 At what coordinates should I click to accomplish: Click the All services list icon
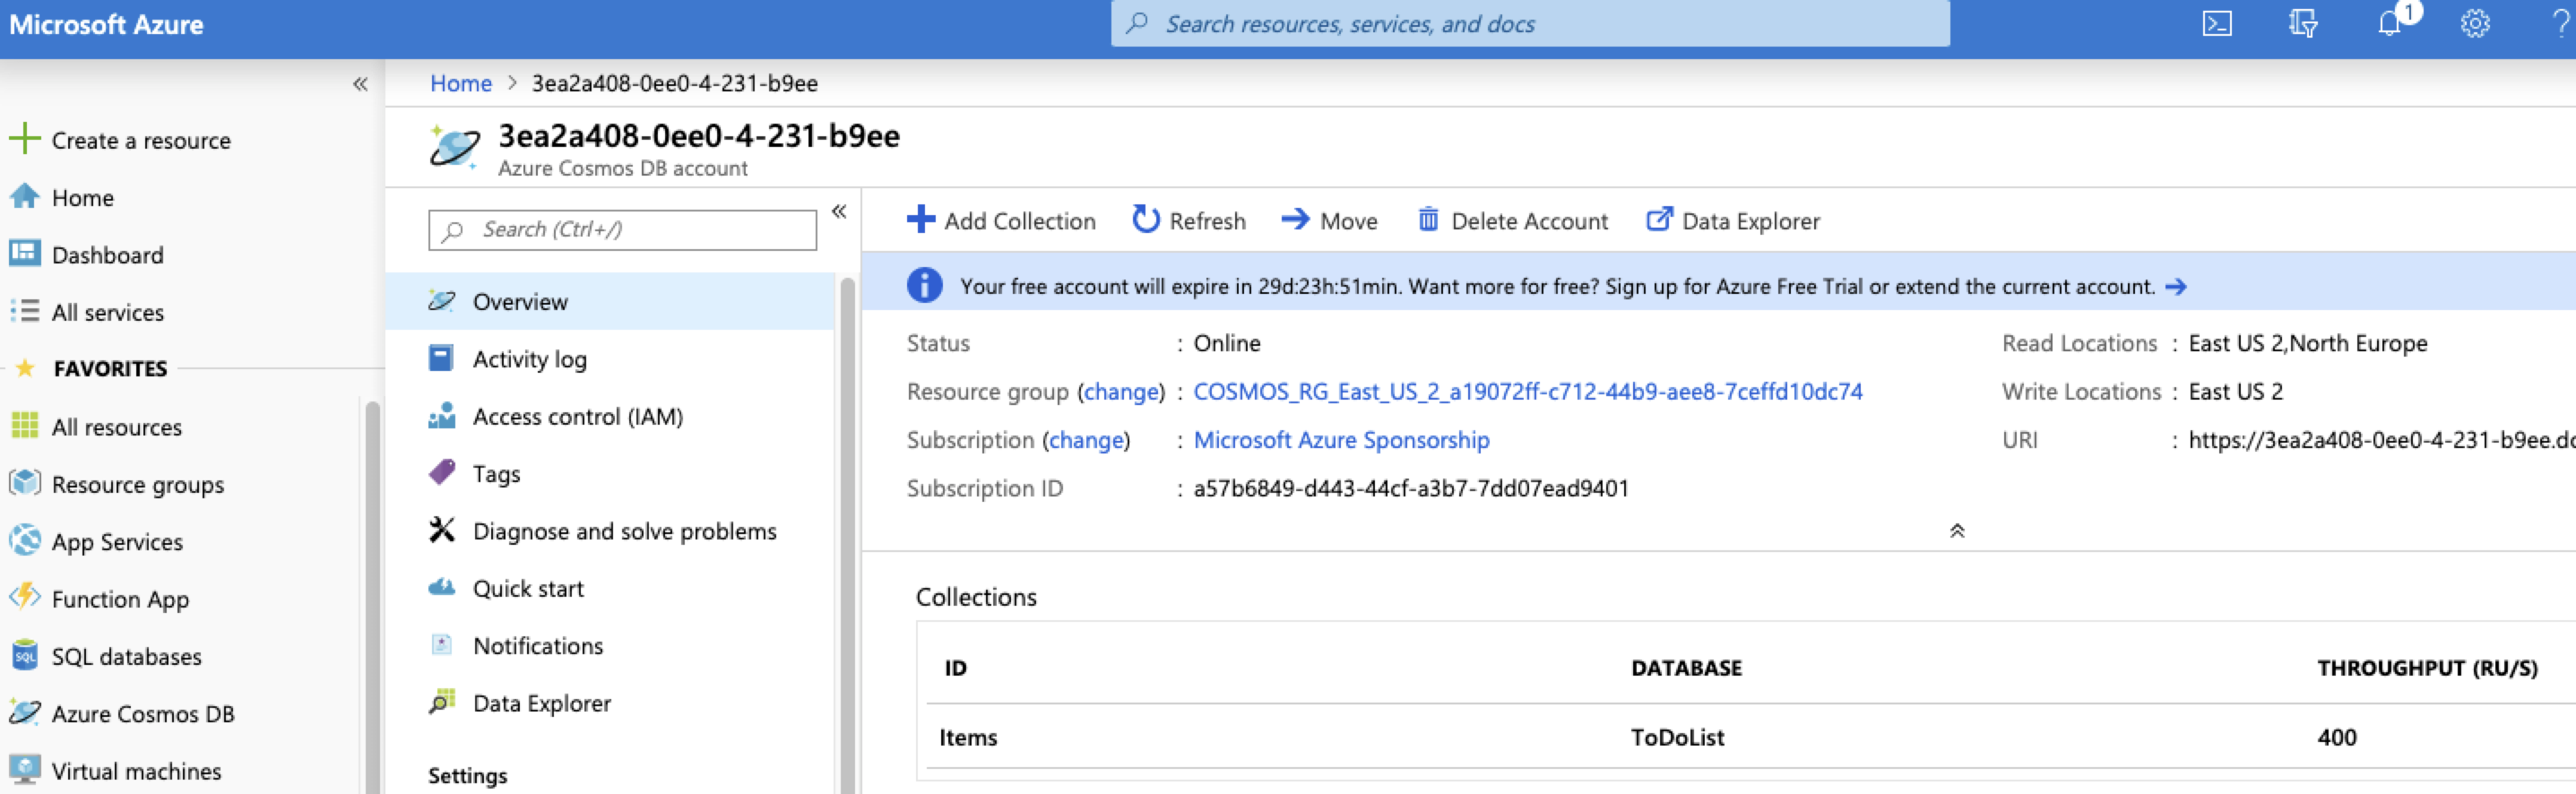(x=24, y=311)
